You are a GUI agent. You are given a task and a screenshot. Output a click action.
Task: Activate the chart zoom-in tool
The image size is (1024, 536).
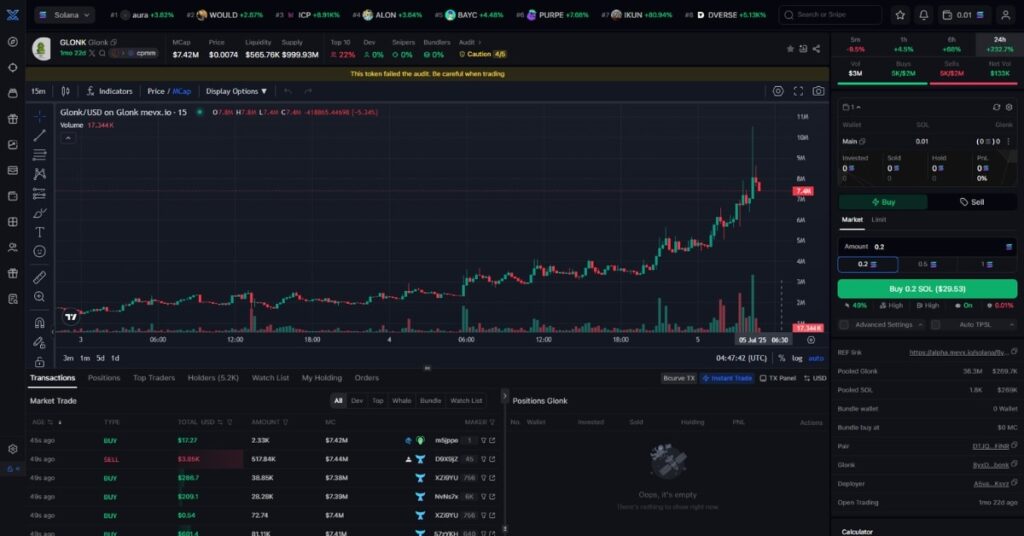click(40, 297)
